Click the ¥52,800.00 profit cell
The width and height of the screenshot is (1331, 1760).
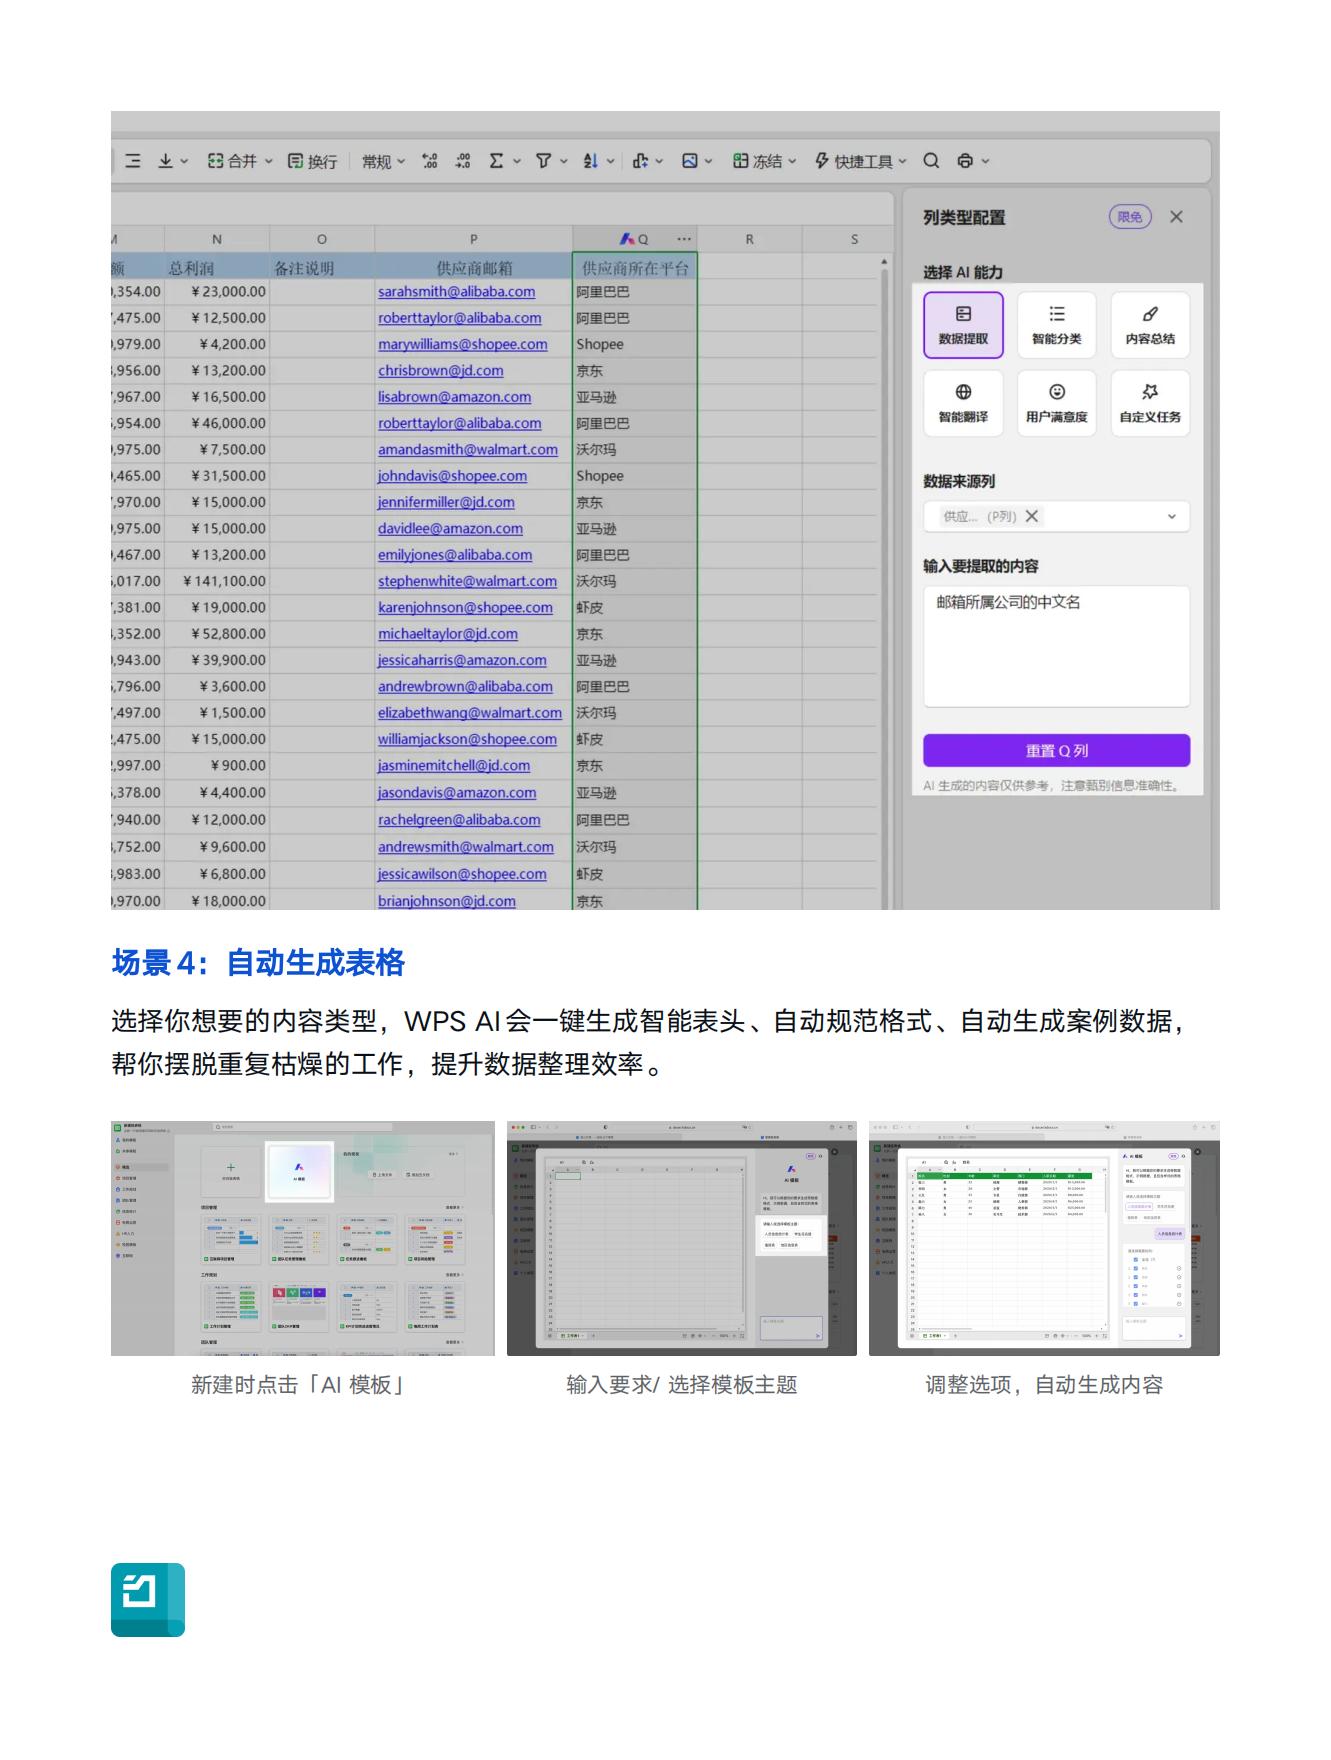(217, 634)
